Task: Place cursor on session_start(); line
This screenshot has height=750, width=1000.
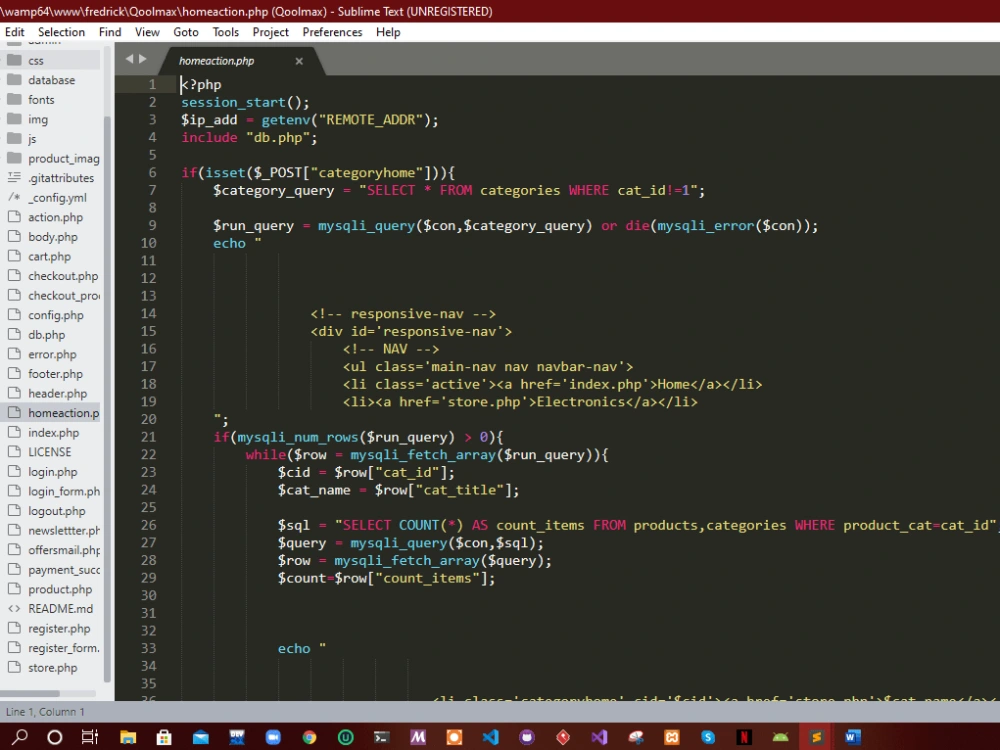Action: point(245,102)
